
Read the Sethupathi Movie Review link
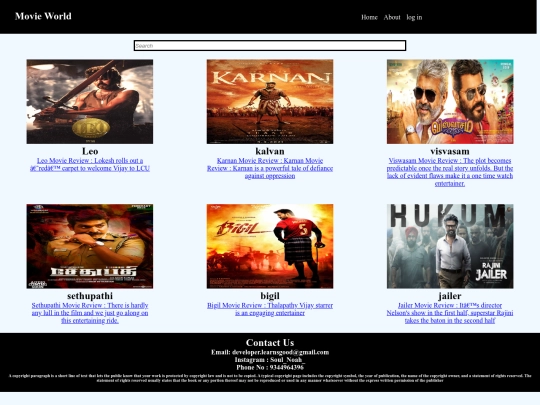[90, 313]
